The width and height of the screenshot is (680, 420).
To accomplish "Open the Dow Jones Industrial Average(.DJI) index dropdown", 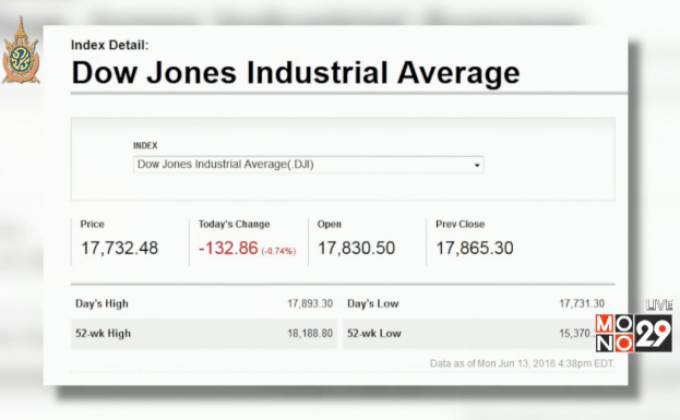I will point(308,164).
